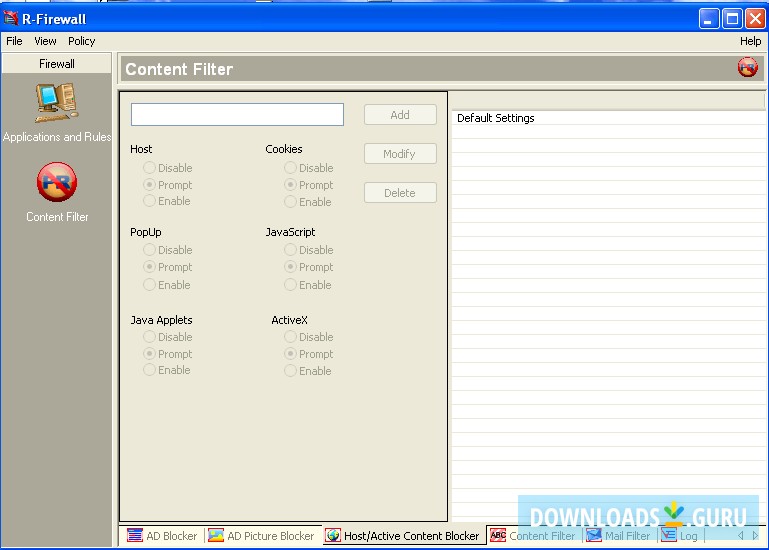Select Cookies Disable radio button
This screenshot has height=550, width=769.
point(290,168)
